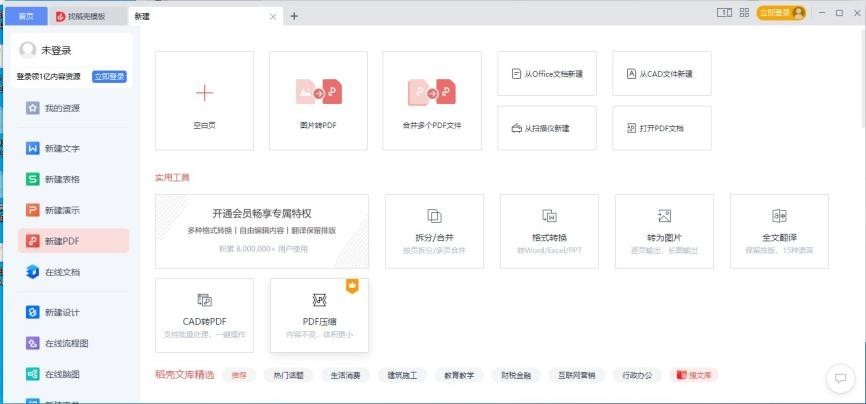Select the 教育教学 category tag
Image resolution: width=866 pixels, height=404 pixels.
pos(460,375)
